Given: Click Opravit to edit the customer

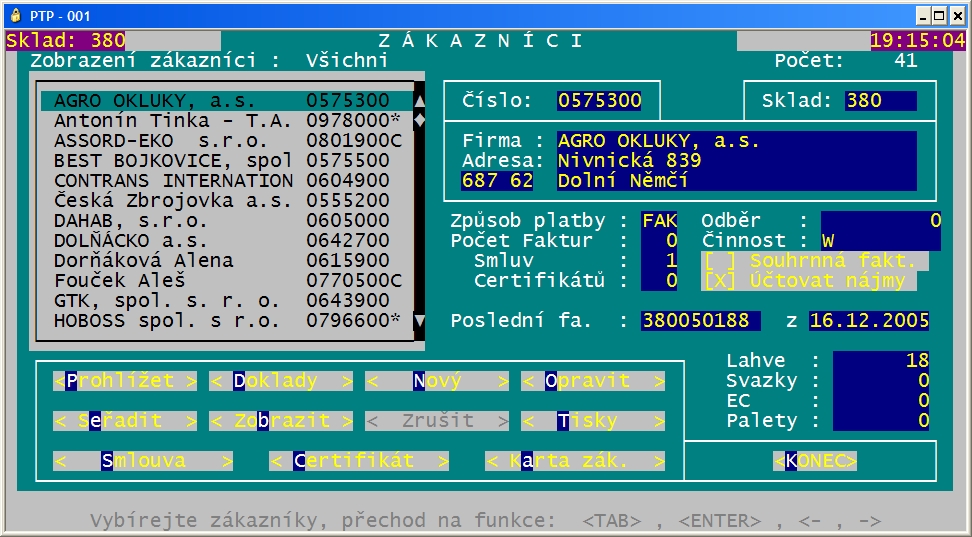Looking at the screenshot, I should [593, 381].
